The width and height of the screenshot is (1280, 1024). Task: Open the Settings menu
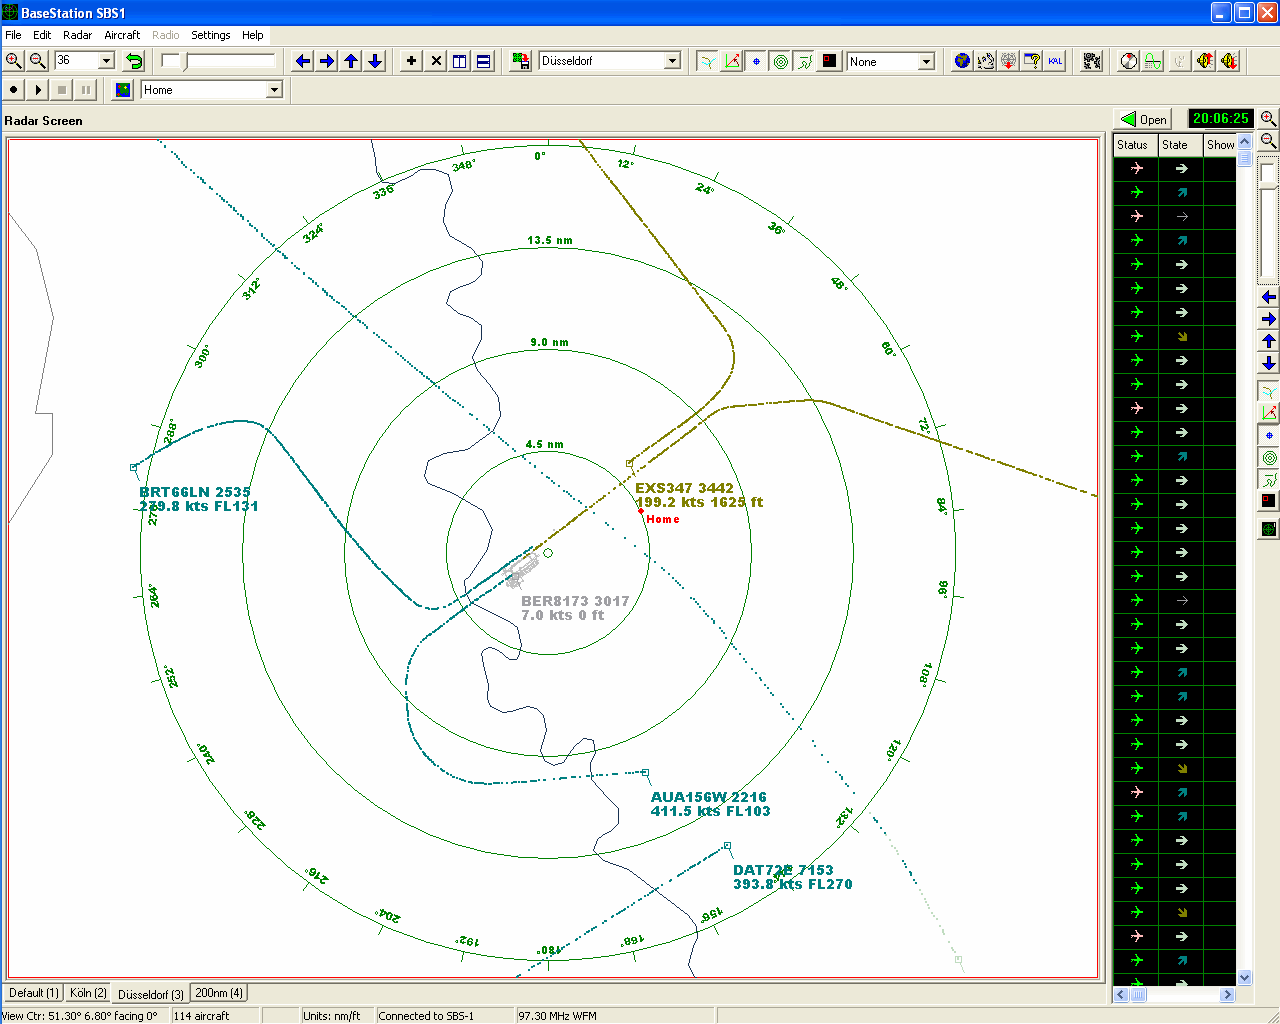coord(210,35)
